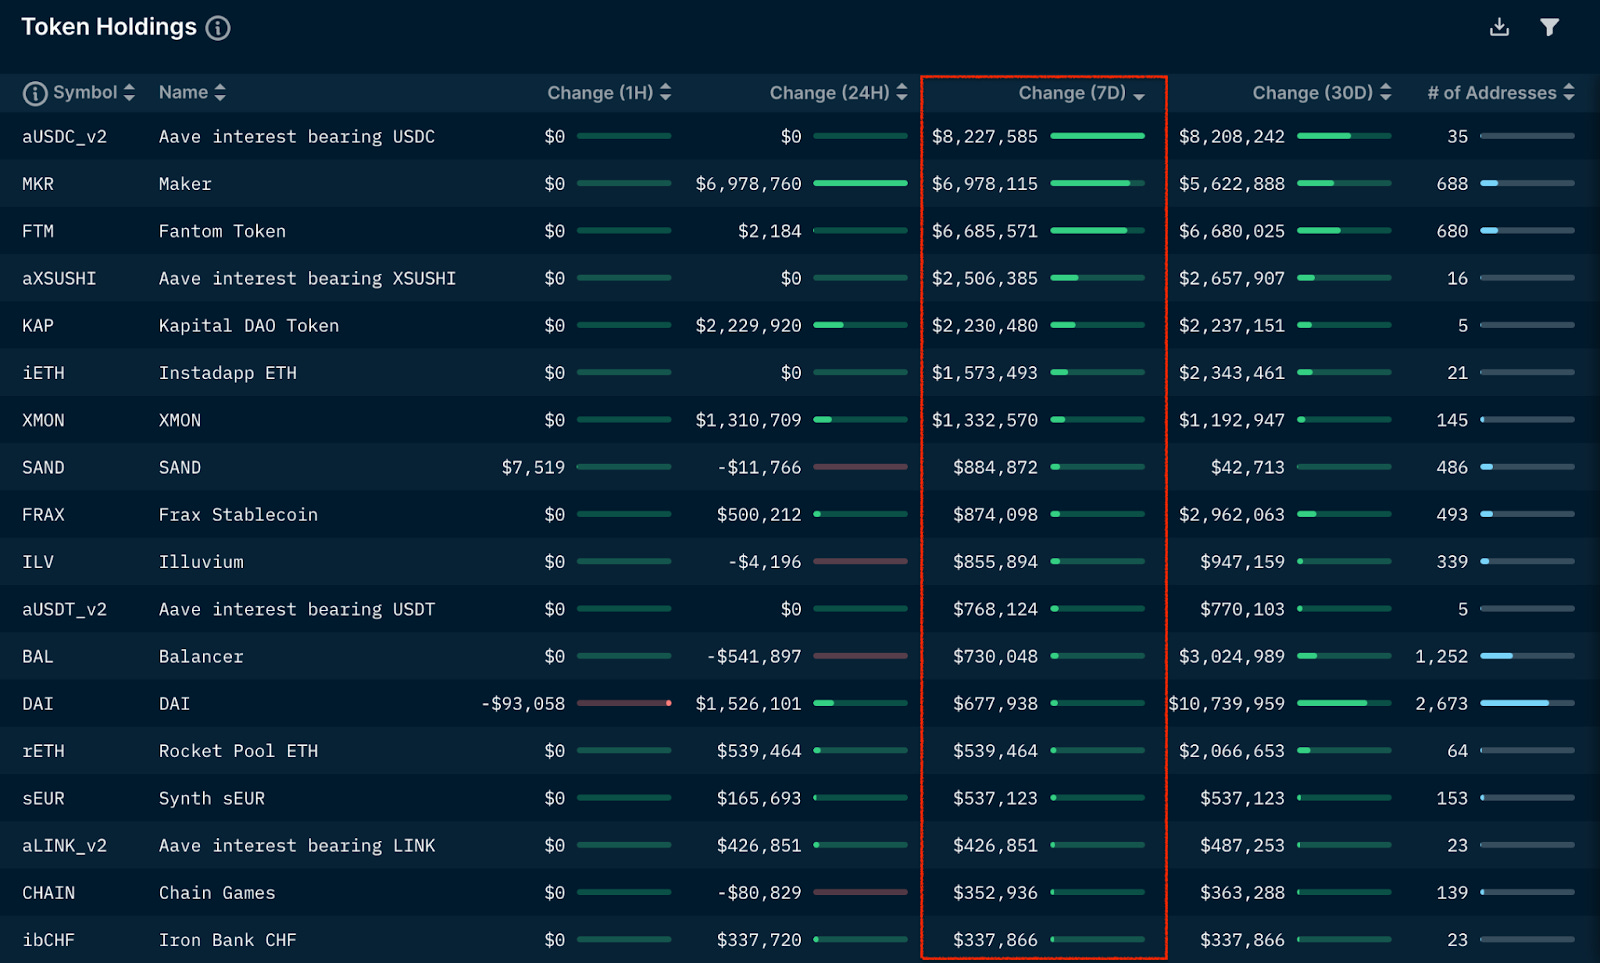1600x963 pixels.
Task: Open the MKR symbol
Action: point(38,184)
